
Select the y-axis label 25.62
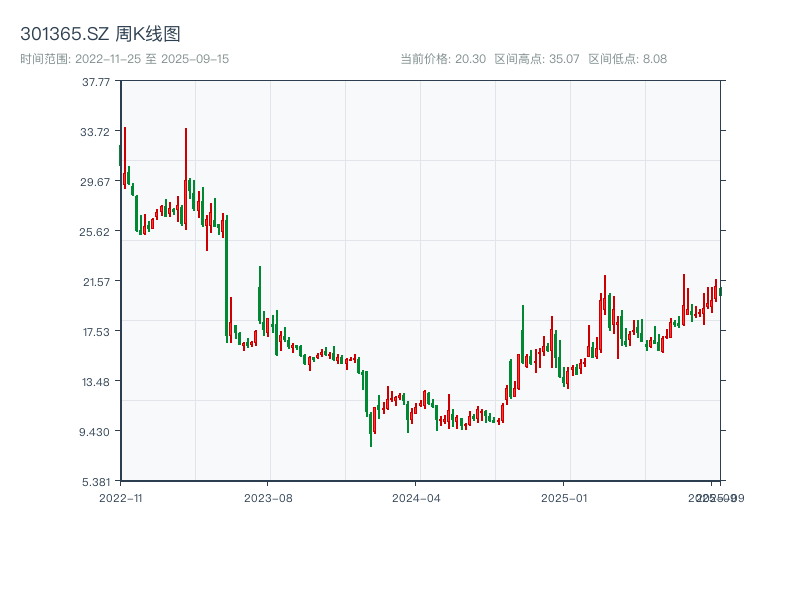pyautogui.click(x=94, y=232)
